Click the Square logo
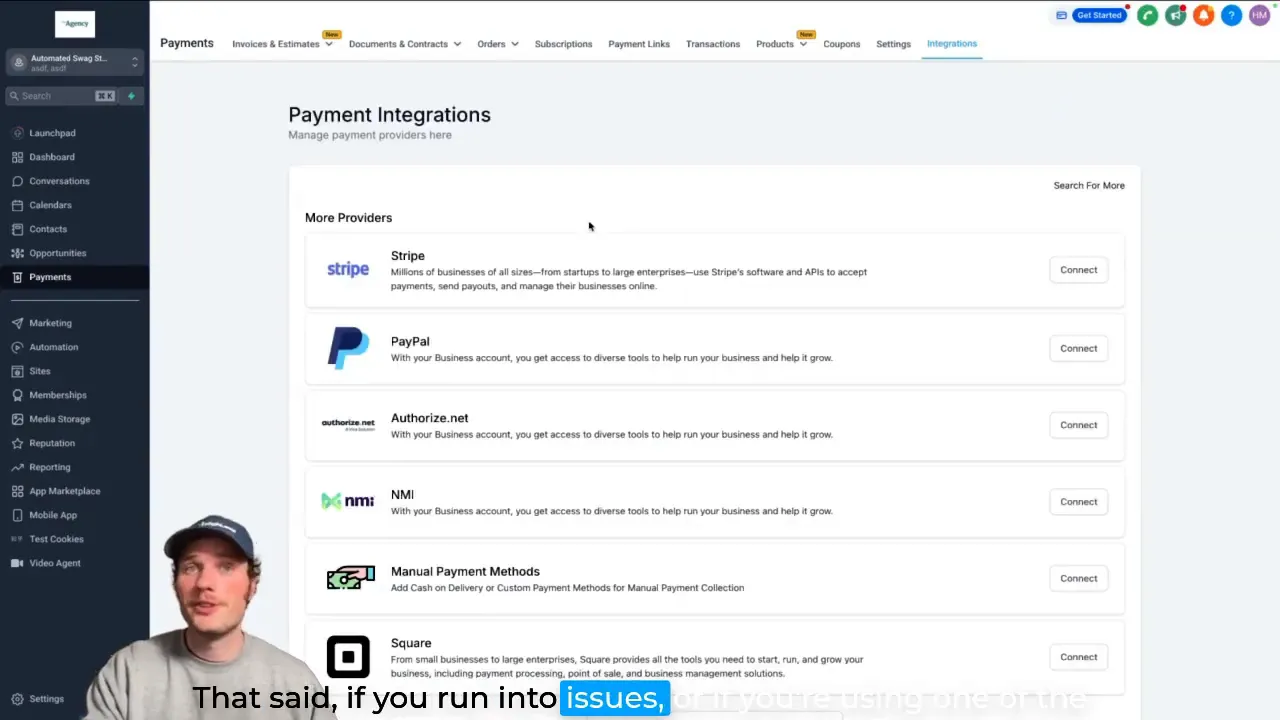Screen dimensions: 1280x720 348,657
